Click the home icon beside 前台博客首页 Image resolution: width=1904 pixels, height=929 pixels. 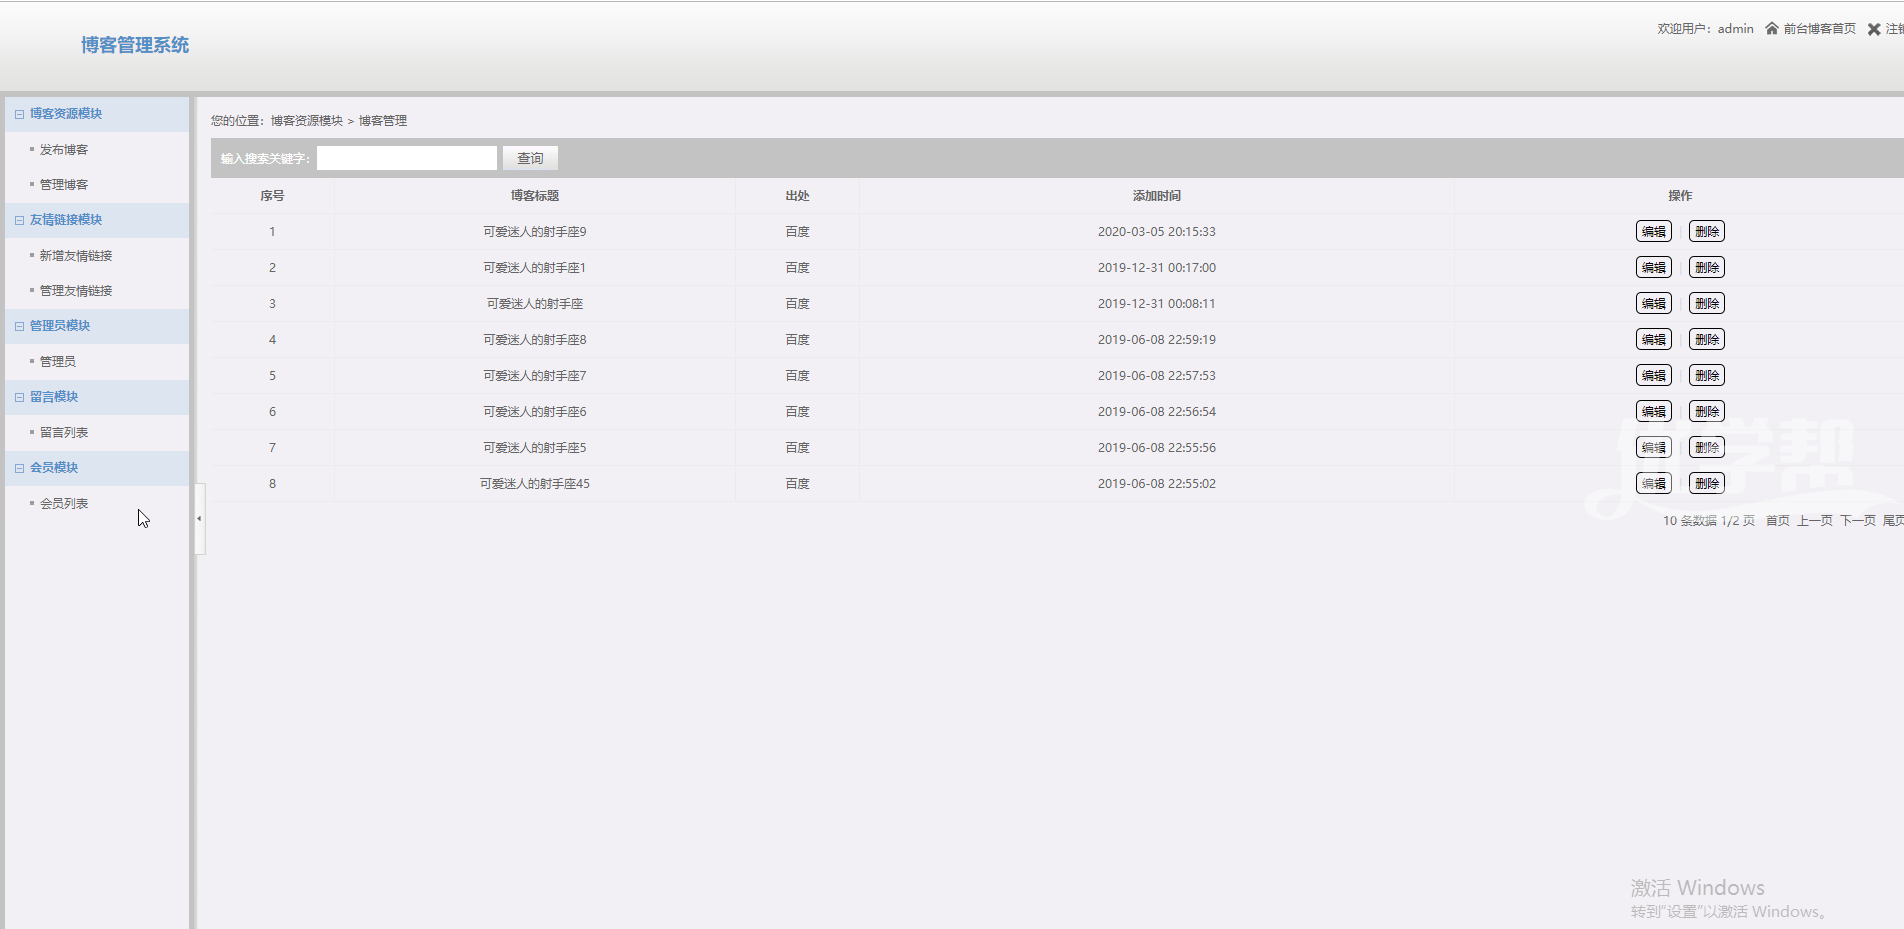[1771, 29]
